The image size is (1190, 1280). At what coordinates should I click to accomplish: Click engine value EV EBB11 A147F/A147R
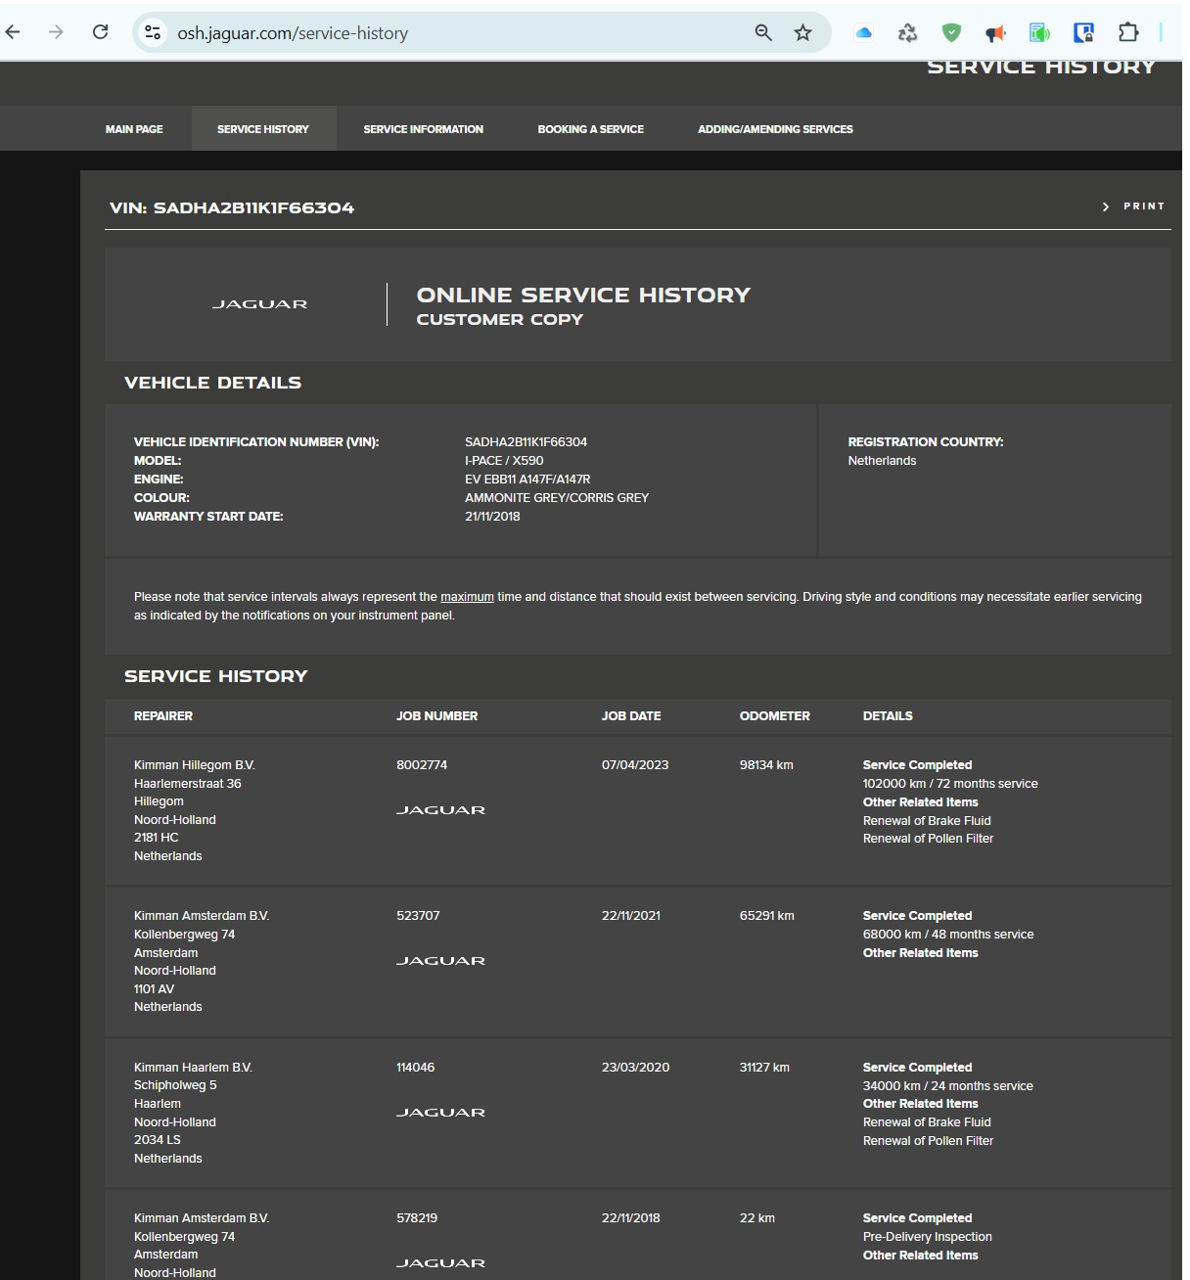tap(528, 479)
